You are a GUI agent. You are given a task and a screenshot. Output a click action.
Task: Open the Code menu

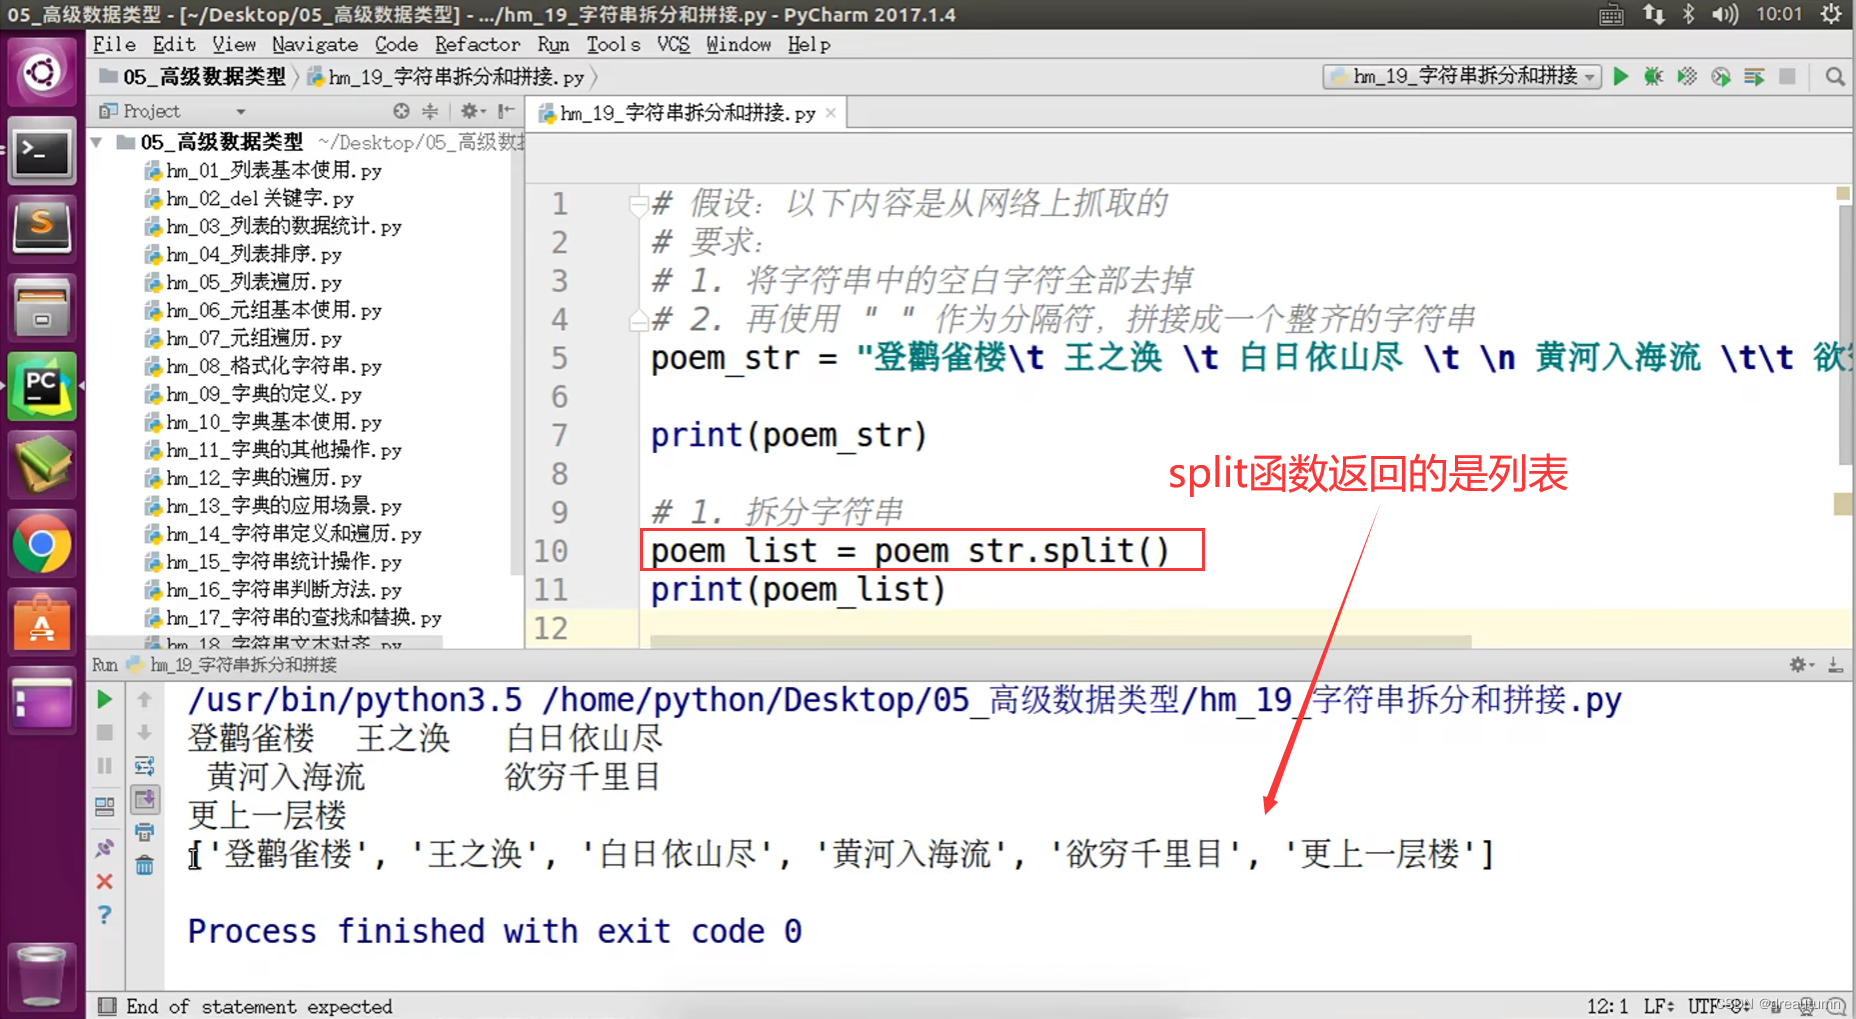tap(396, 44)
